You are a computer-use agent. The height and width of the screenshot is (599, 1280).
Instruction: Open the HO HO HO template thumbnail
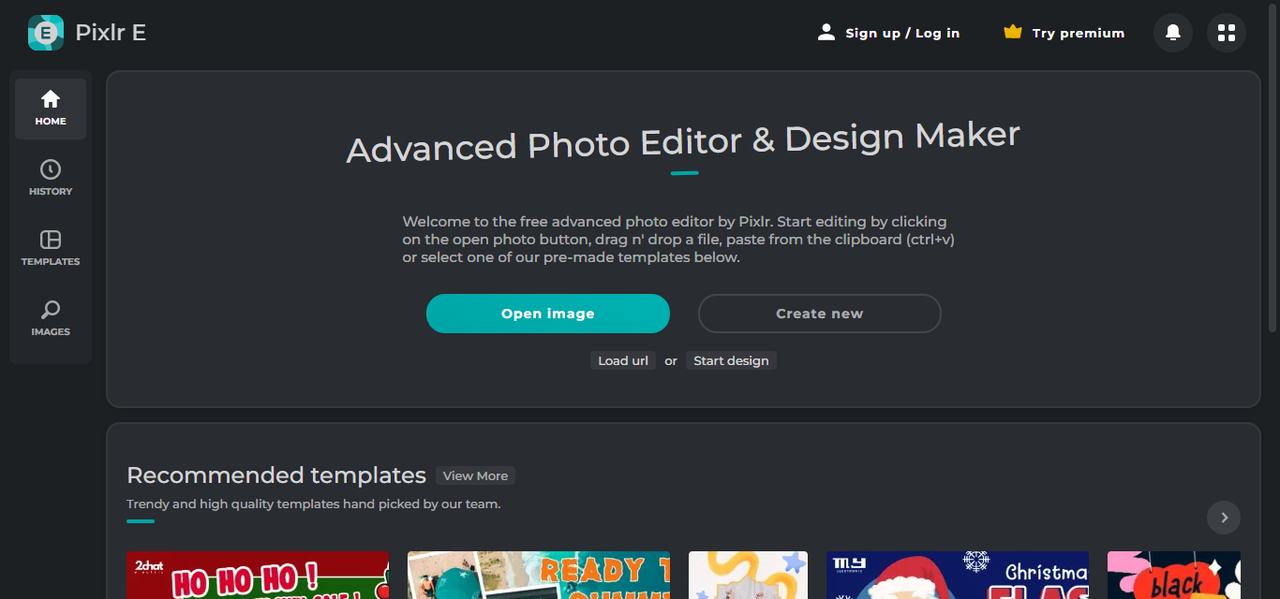(x=258, y=575)
